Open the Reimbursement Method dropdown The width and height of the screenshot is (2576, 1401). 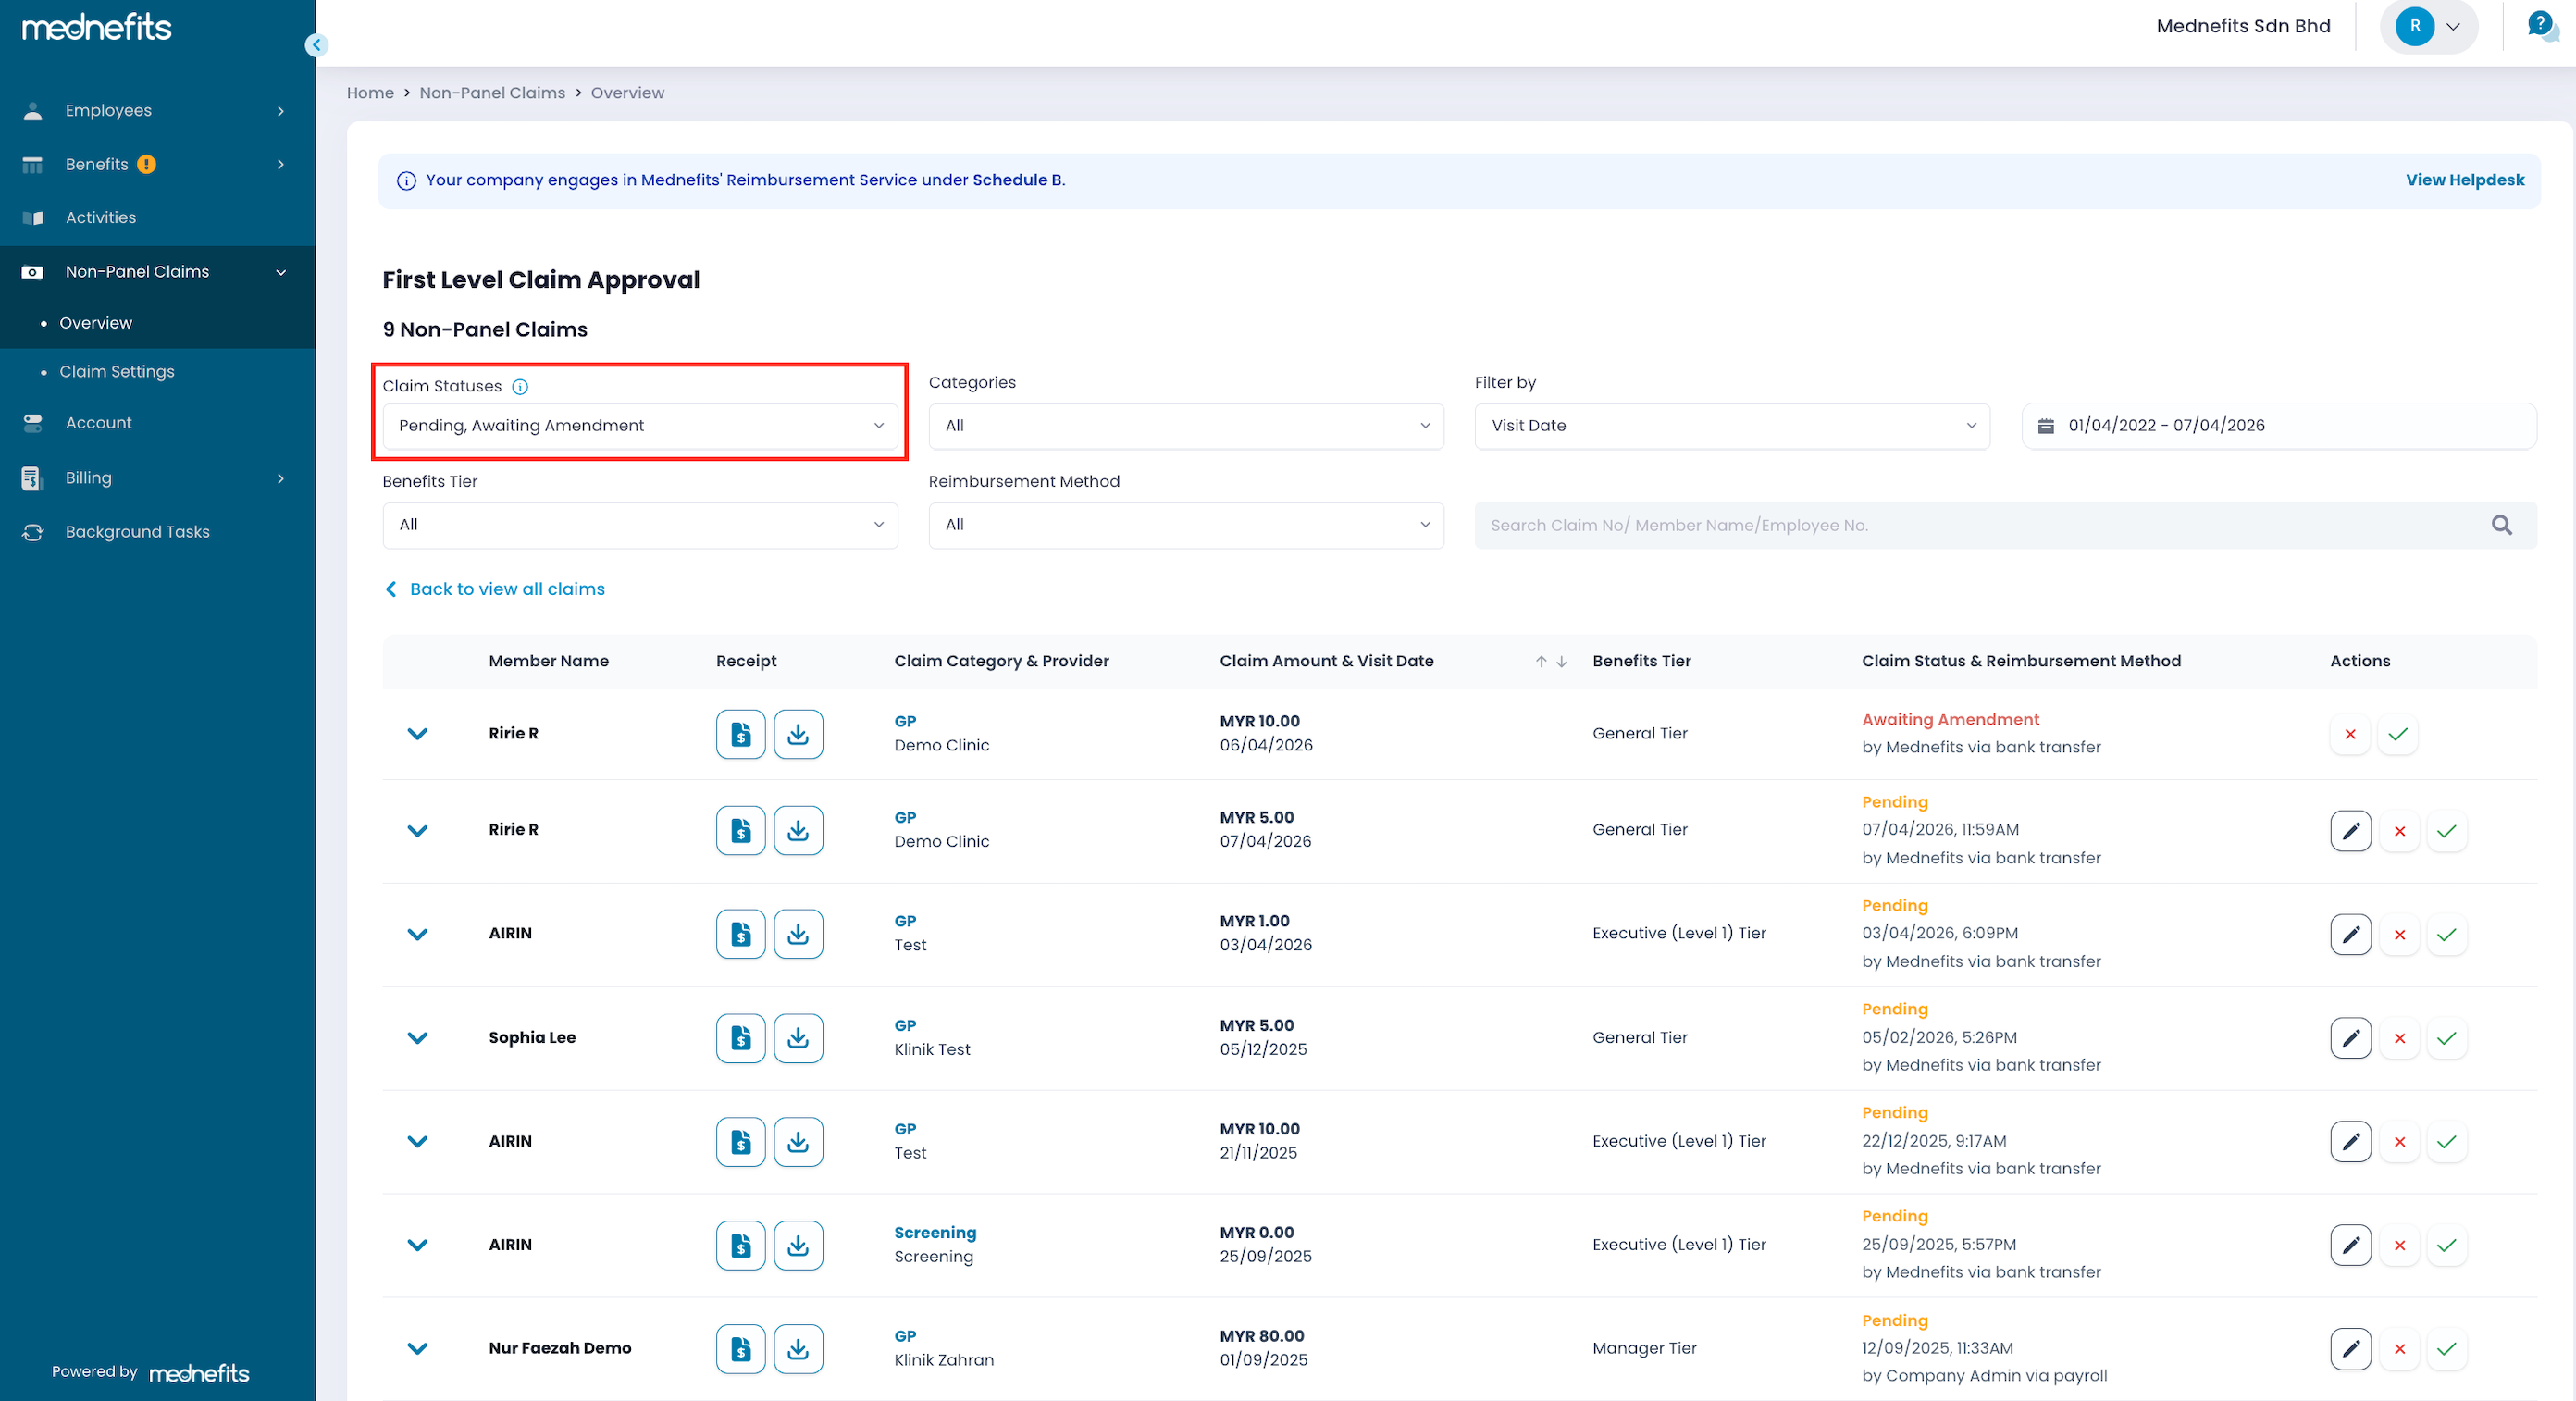pos(1185,525)
